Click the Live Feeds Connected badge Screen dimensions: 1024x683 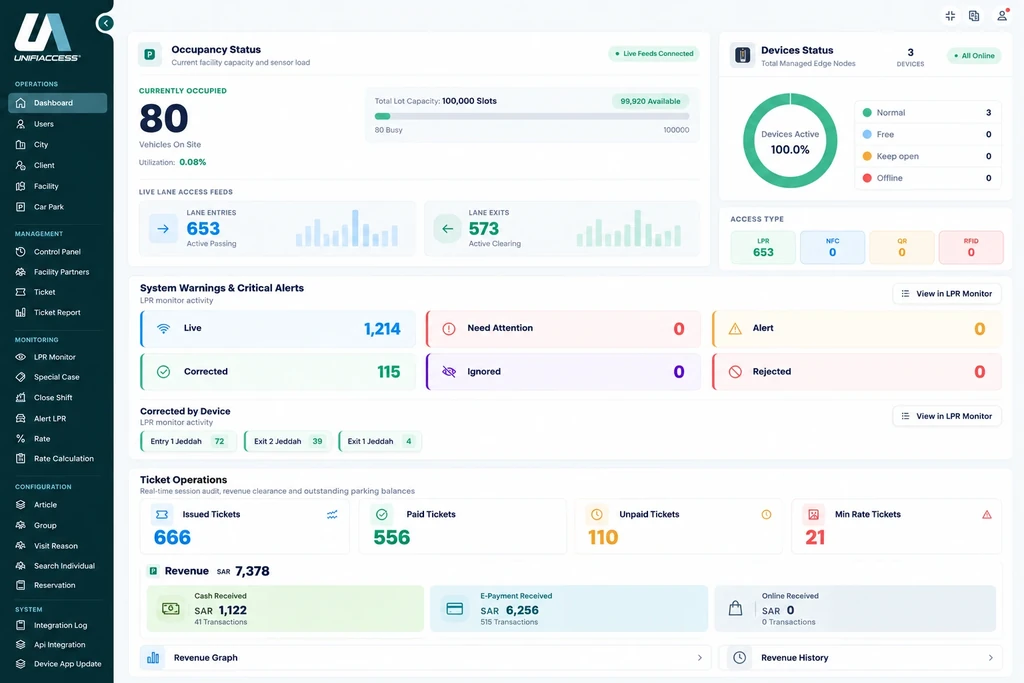click(654, 54)
